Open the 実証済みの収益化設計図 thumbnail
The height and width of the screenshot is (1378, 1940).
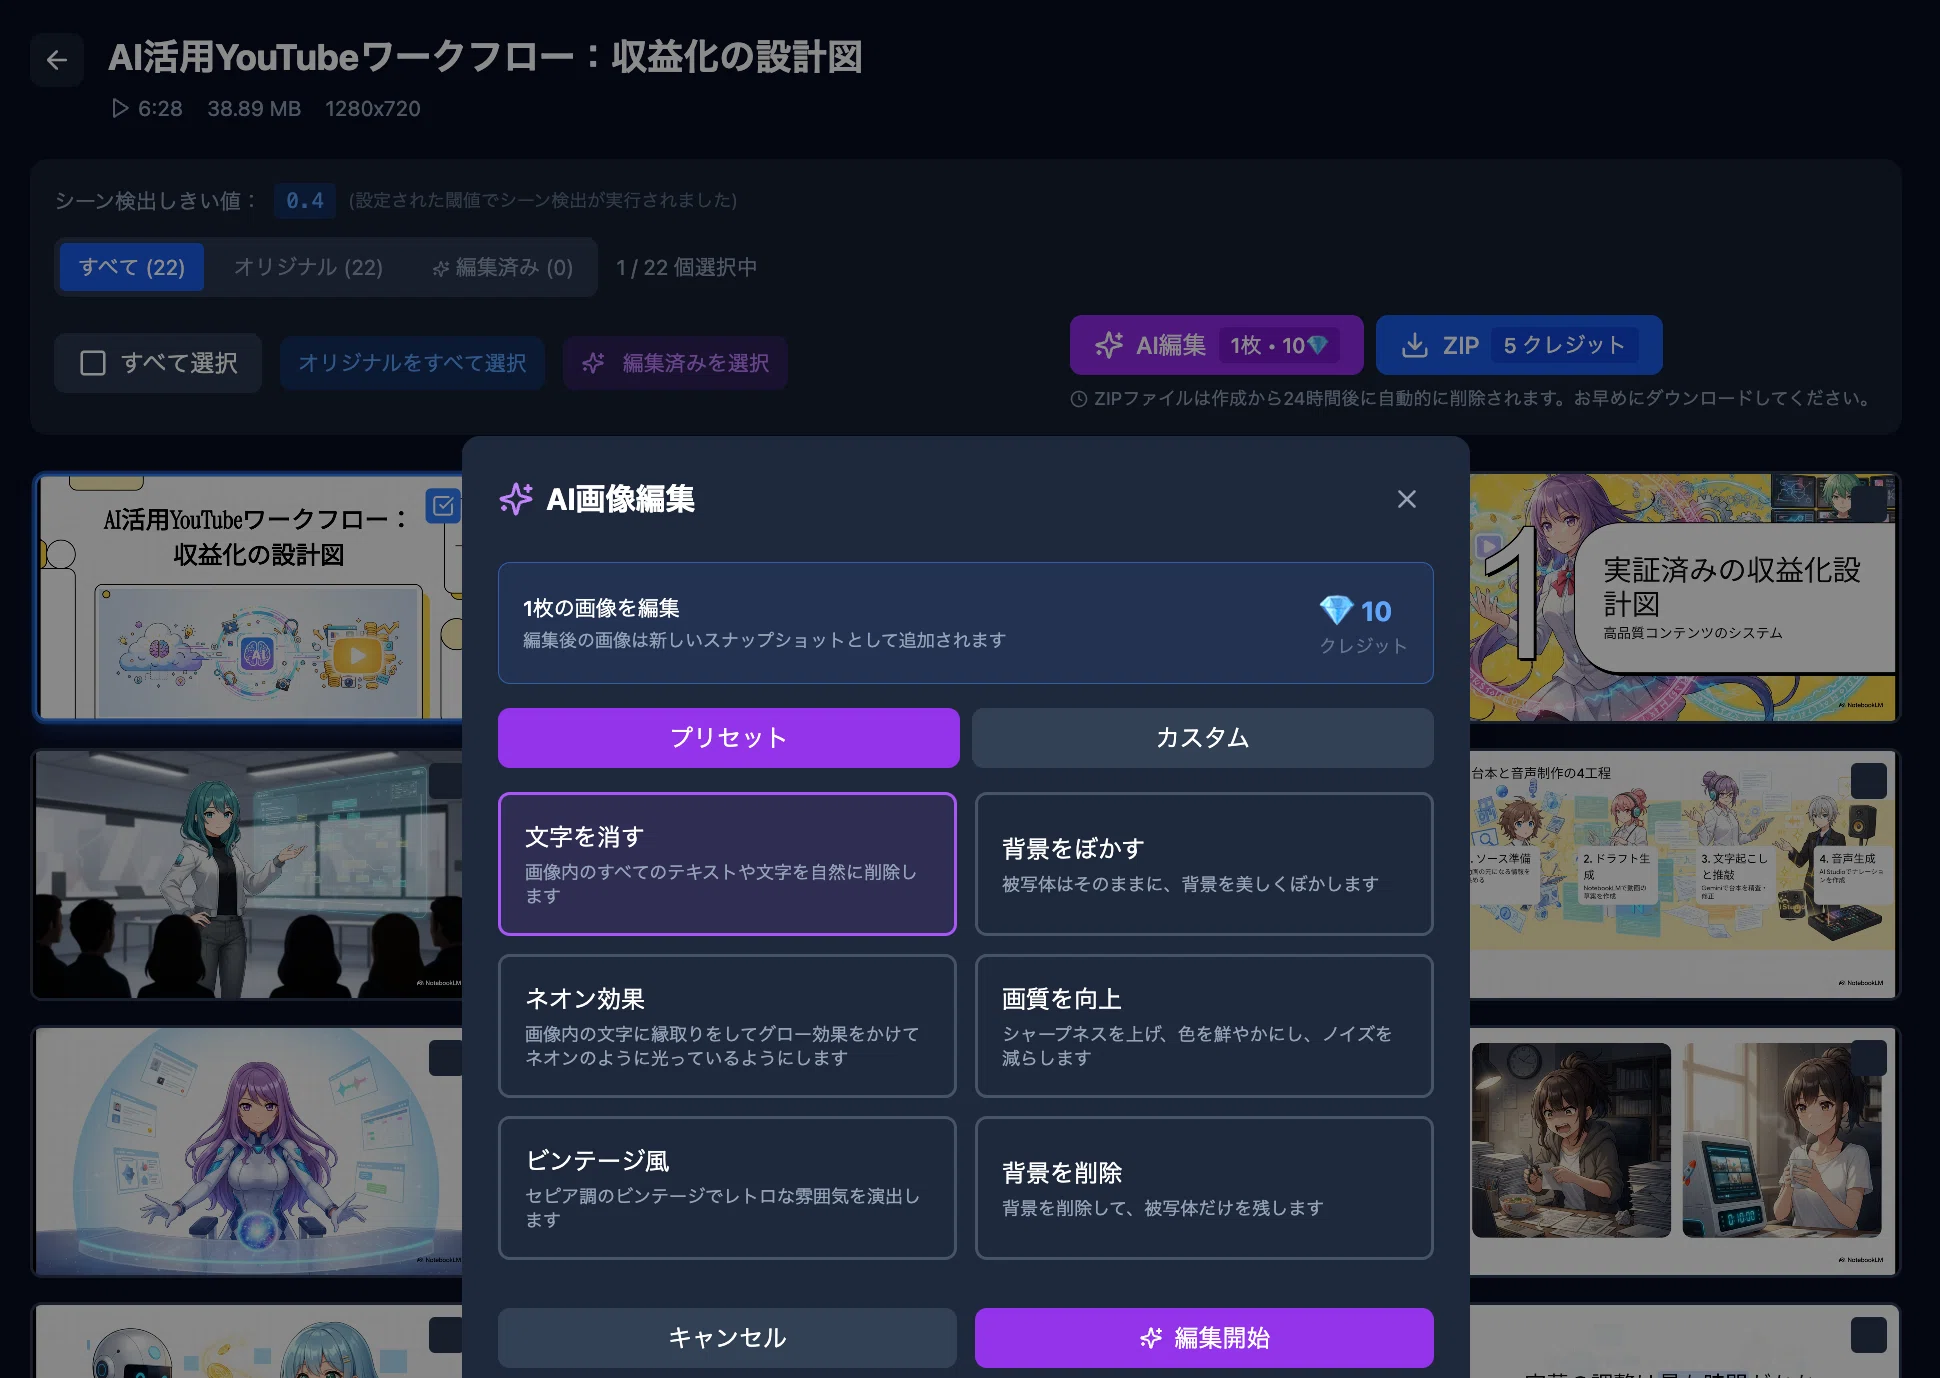[1684, 598]
